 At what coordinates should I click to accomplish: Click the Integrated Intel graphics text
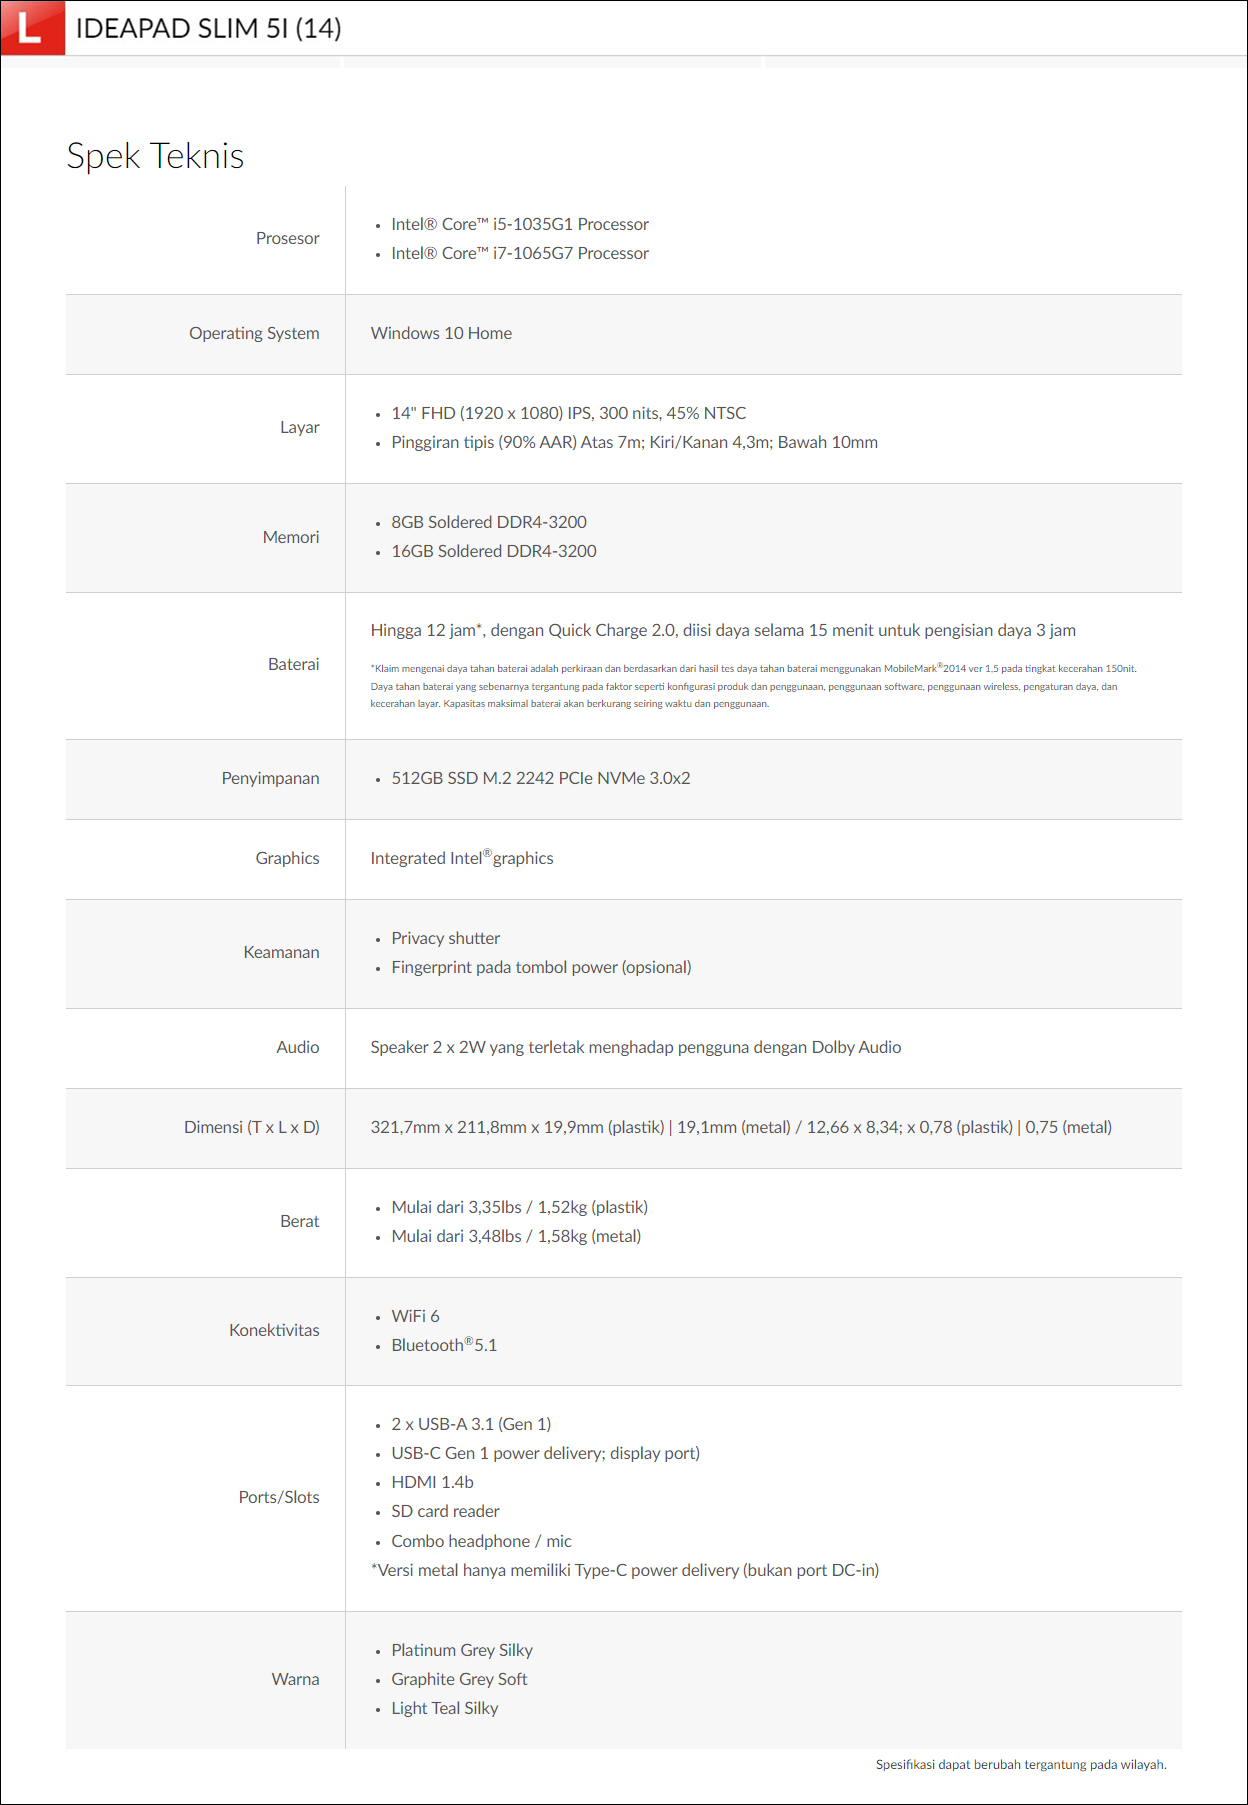click(x=461, y=858)
